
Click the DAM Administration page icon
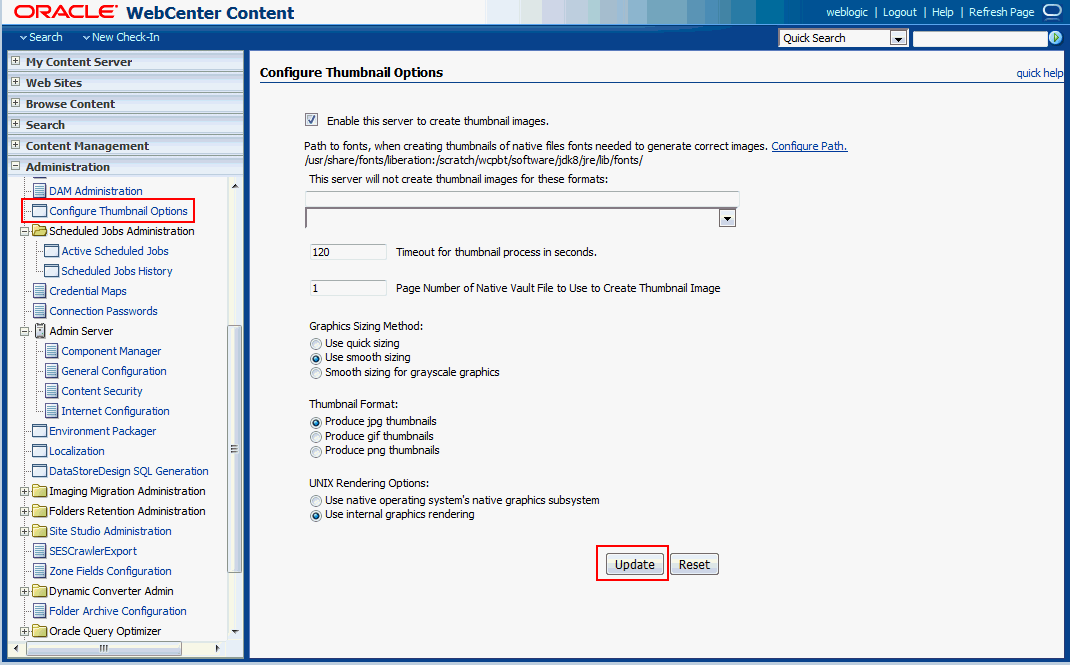pyautogui.click(x=40, y=191)
